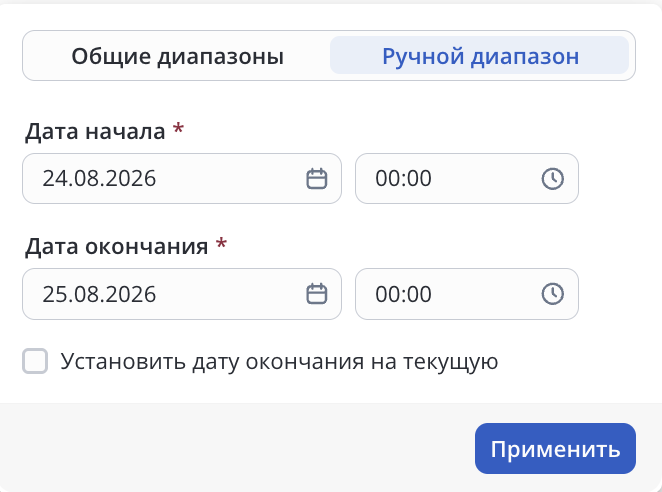Open the calendar picker for Дата начала

[317, 179]
